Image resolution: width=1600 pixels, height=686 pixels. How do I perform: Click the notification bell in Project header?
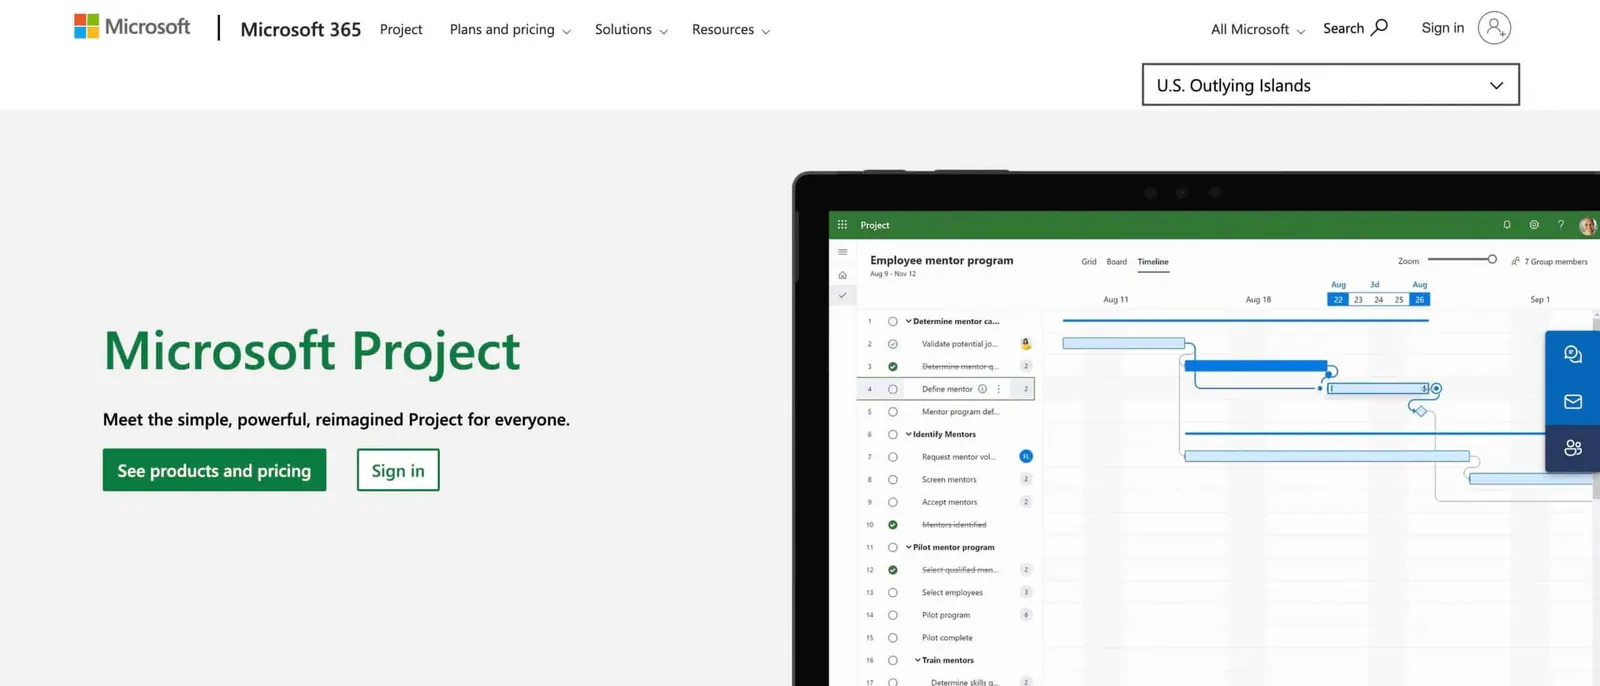pos(1507,225)
